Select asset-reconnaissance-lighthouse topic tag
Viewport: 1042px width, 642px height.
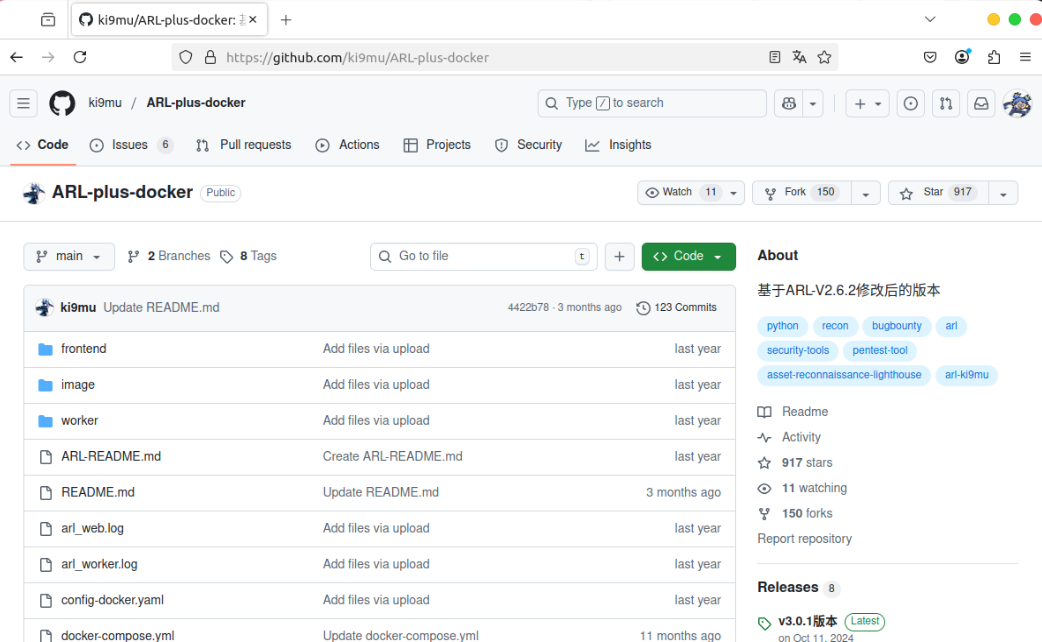[x=844, y=375]
